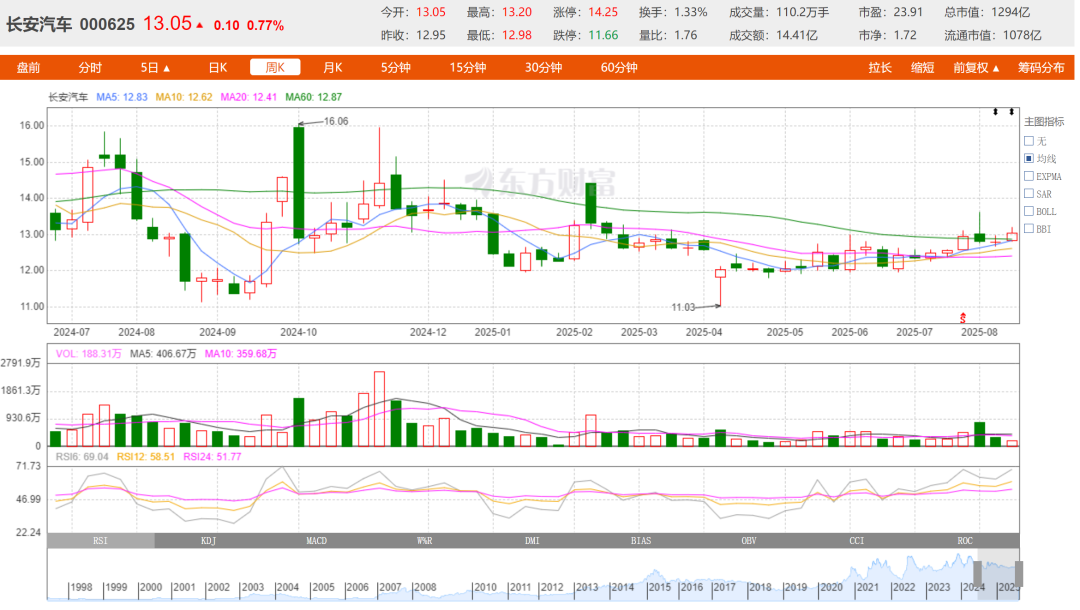Click the 拉长 stretch button
Screen dimensions: 1080x610
pos(880,67)
